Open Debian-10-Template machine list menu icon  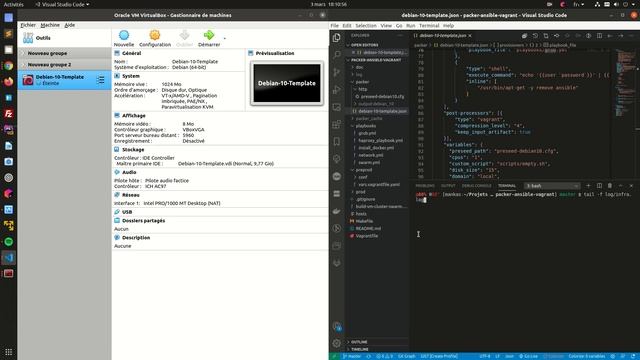(100, 80)
